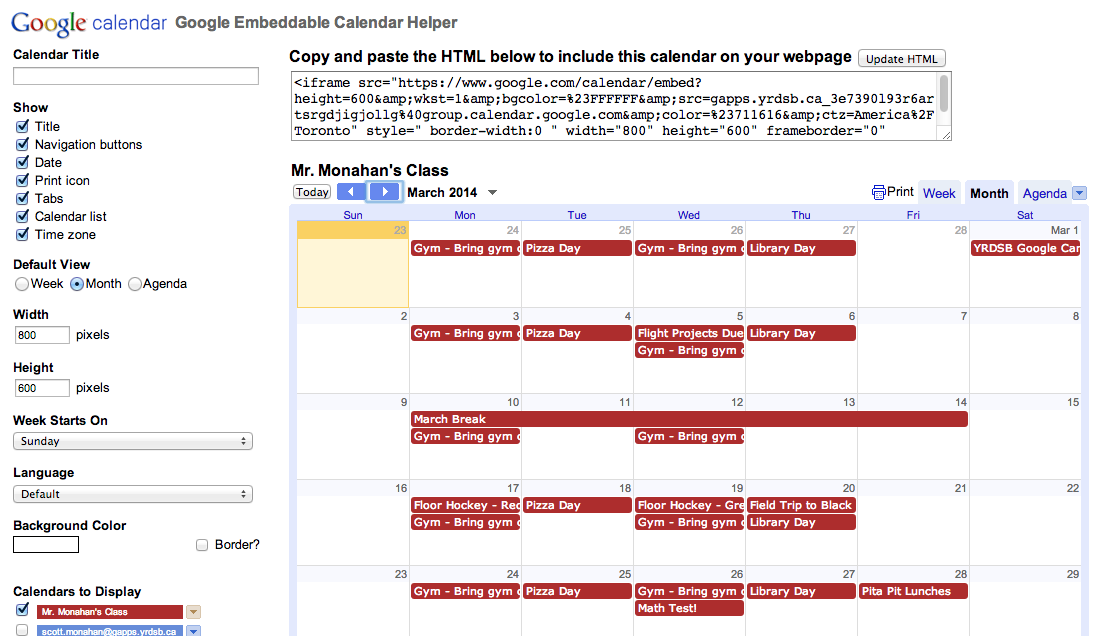Open Pizza Day event on the 4th
1118x636 pixels.
578,333
